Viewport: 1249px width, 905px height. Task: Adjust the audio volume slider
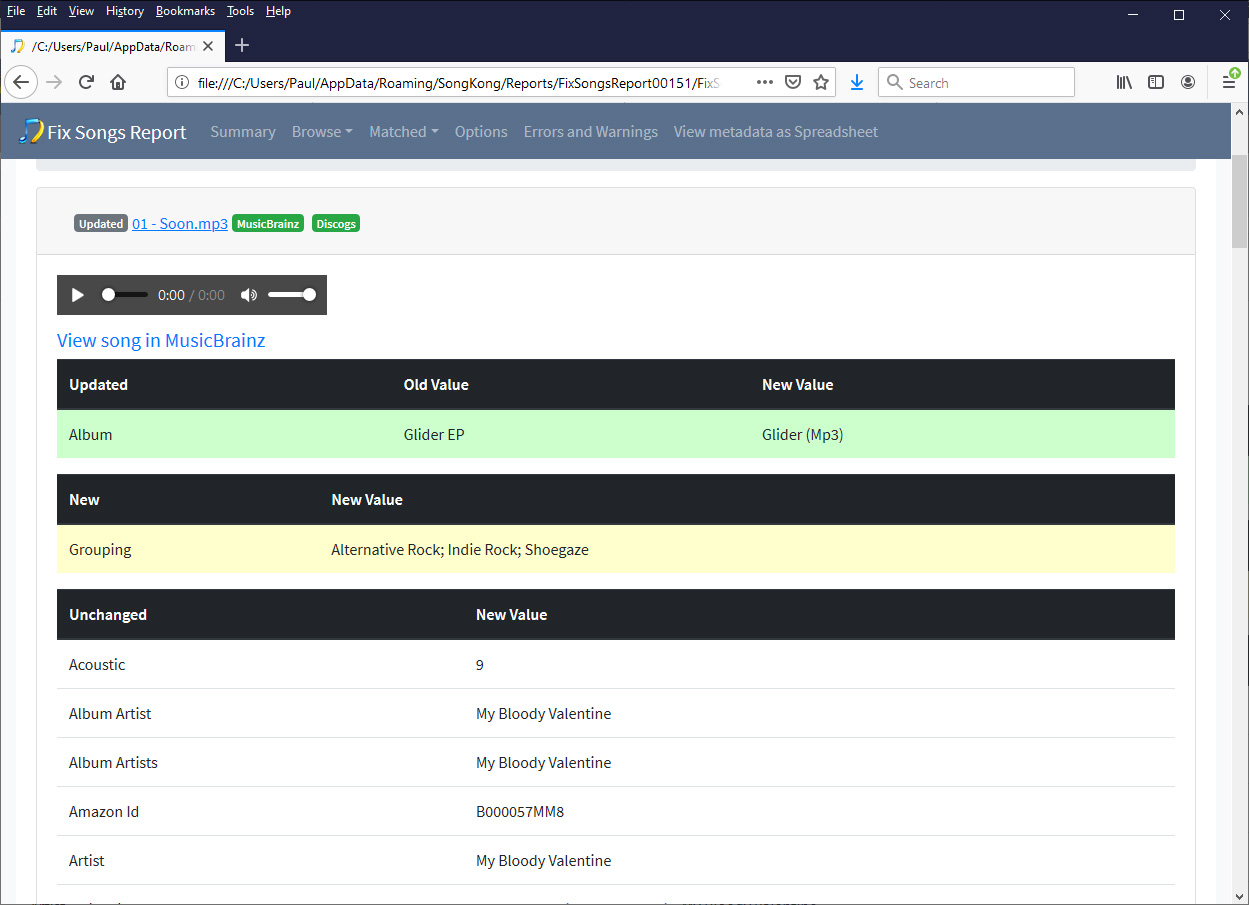(291, 295)
